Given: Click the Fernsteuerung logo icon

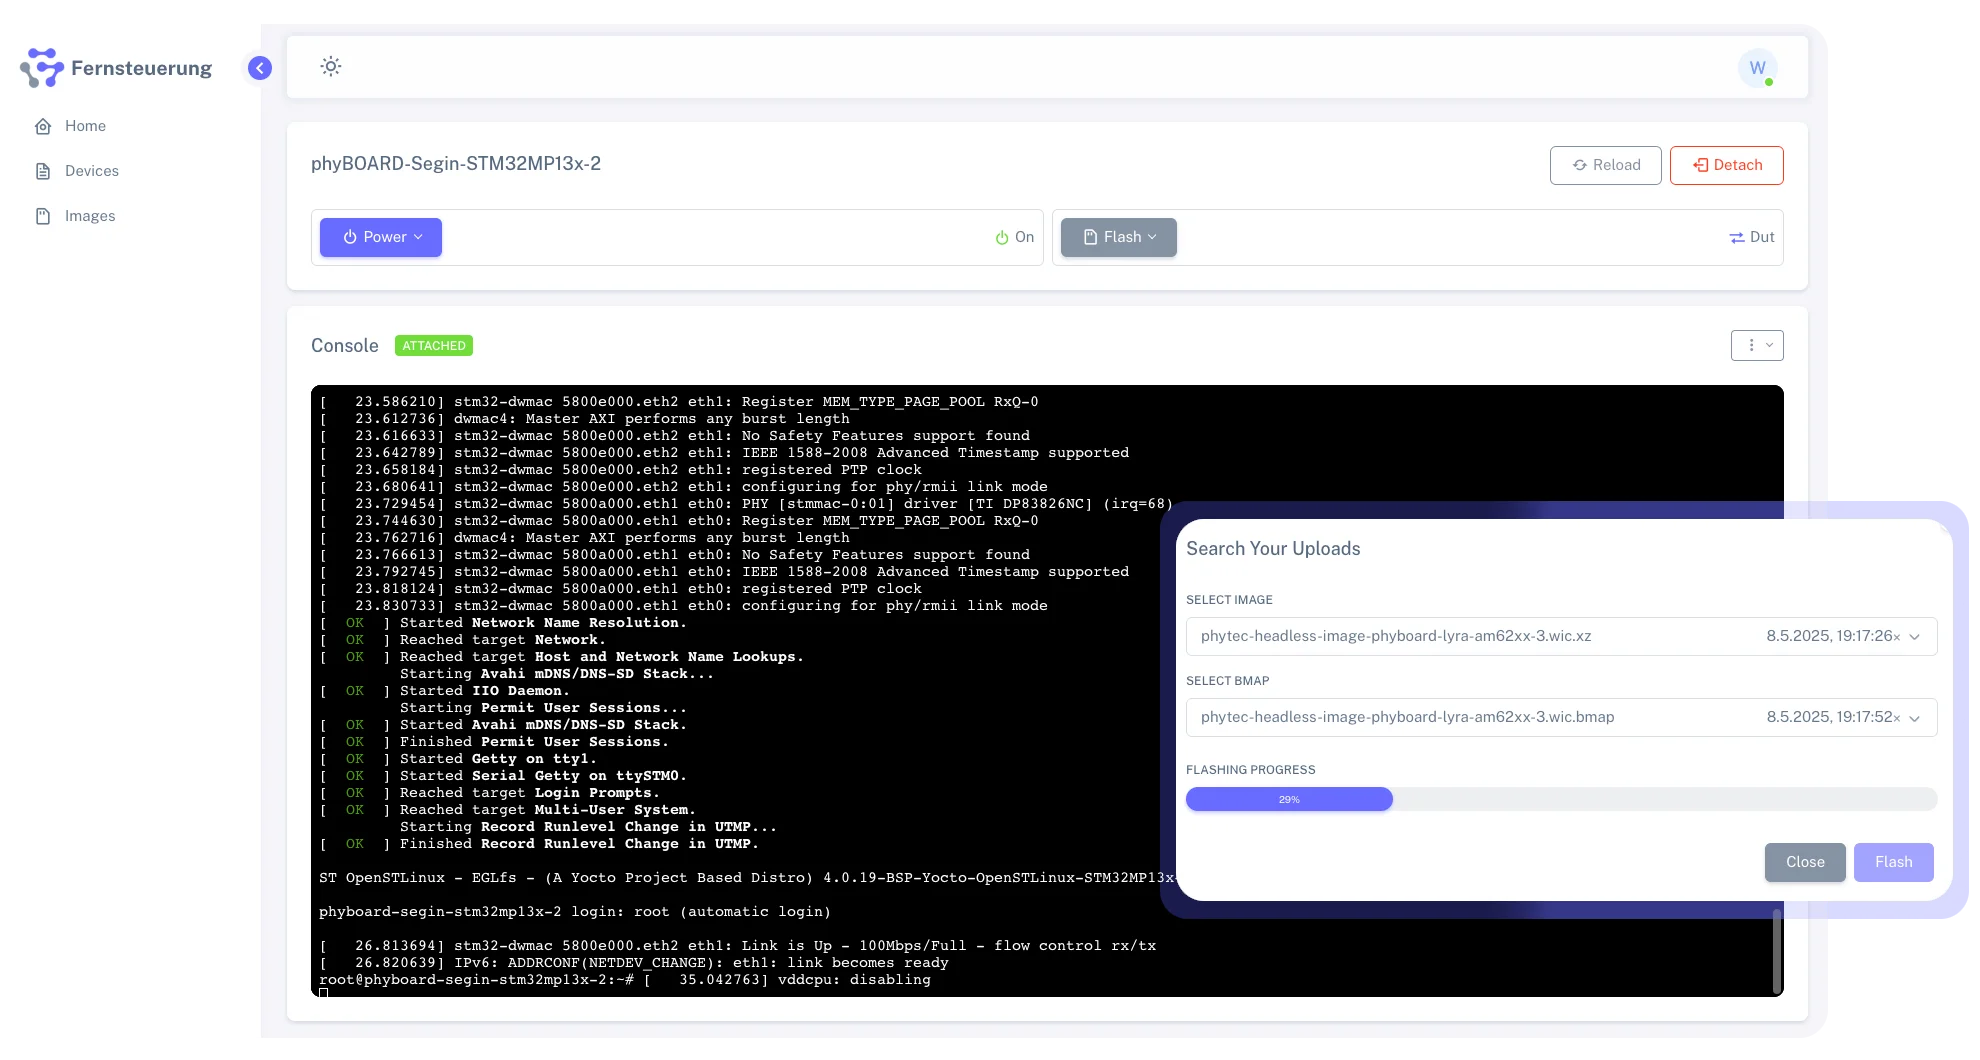Looking at the screenshot, I should coord(41,67).
